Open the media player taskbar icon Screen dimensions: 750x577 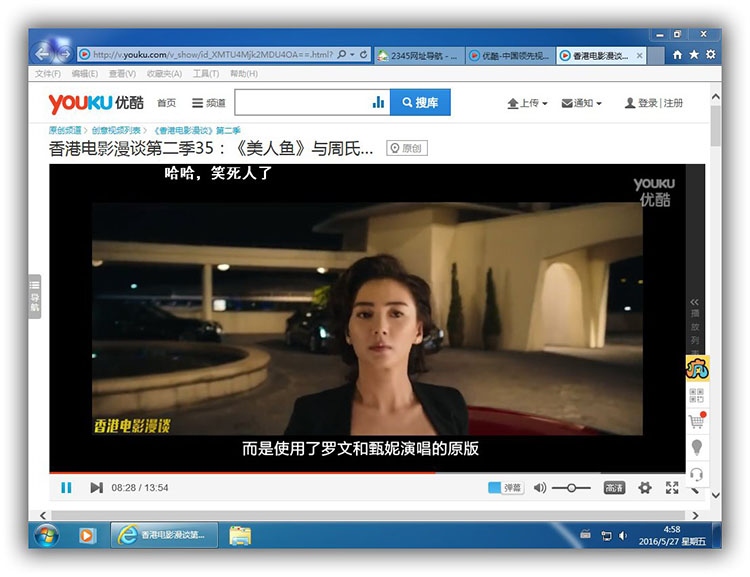tap(87, 535)
